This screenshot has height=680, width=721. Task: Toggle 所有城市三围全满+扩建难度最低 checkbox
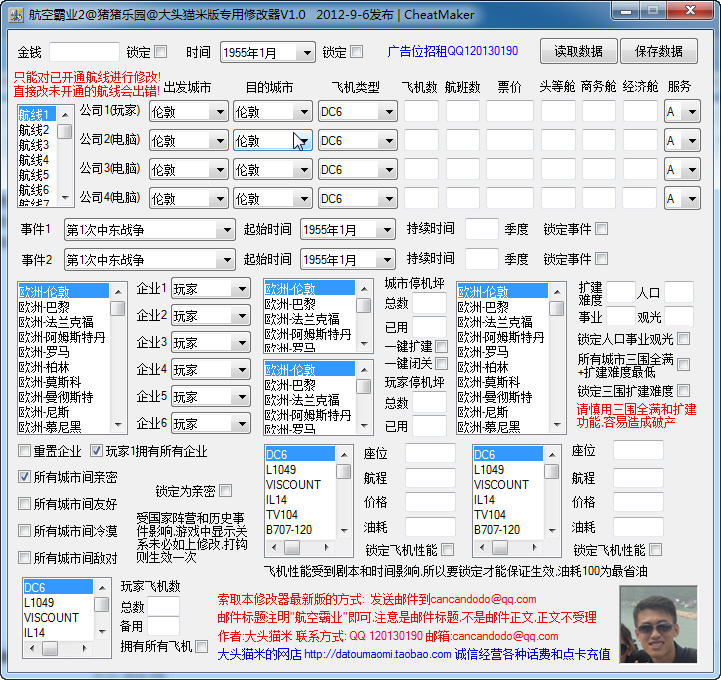[684, 365]
